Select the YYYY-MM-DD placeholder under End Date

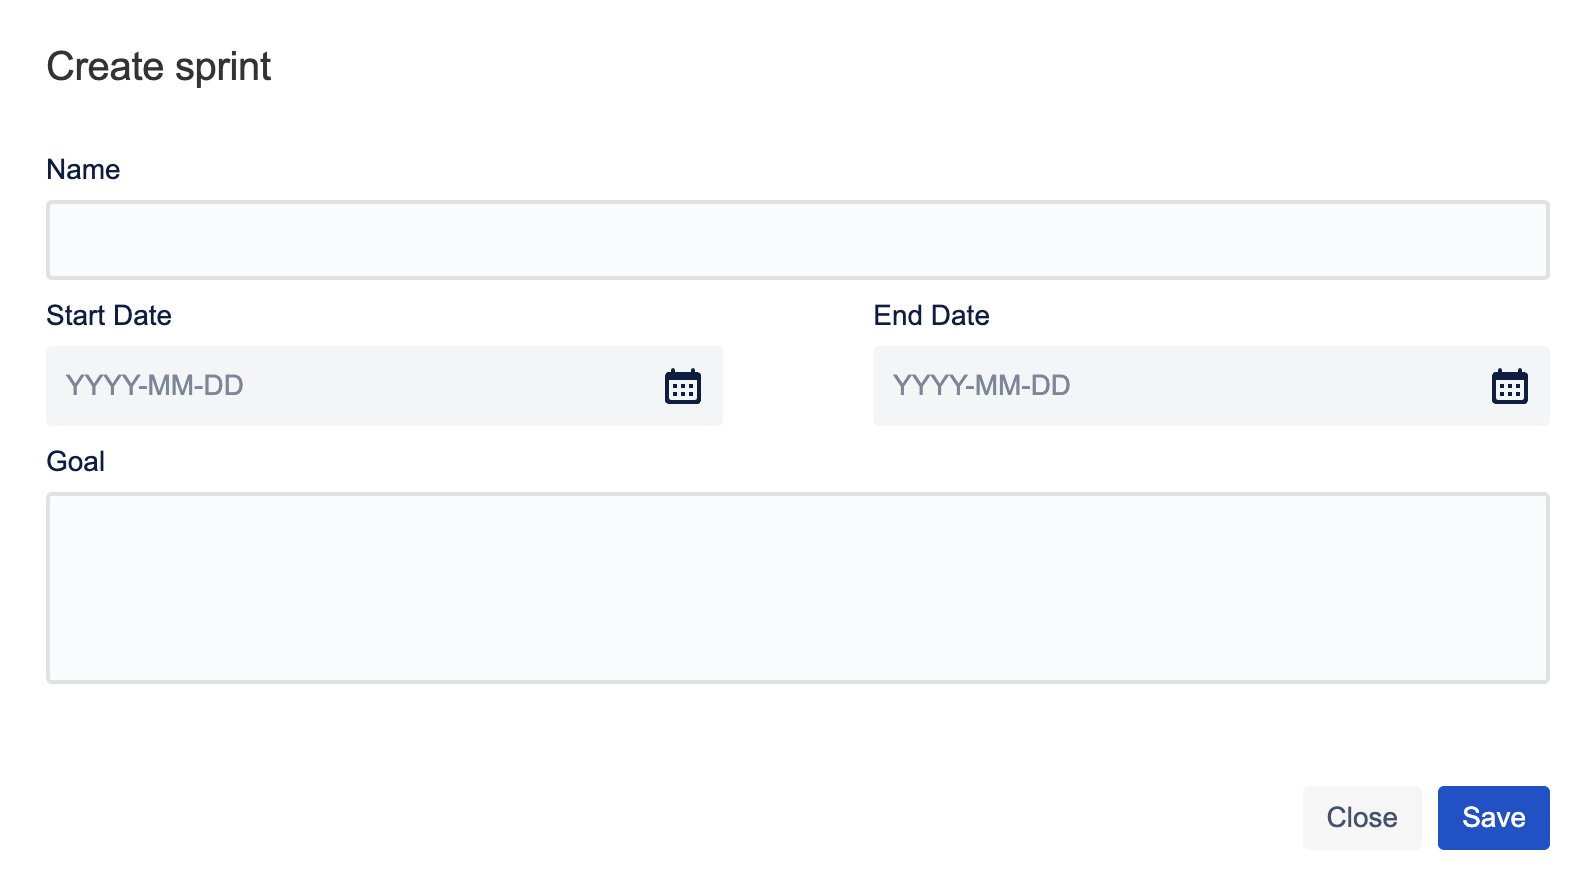[x=982, y=386]
